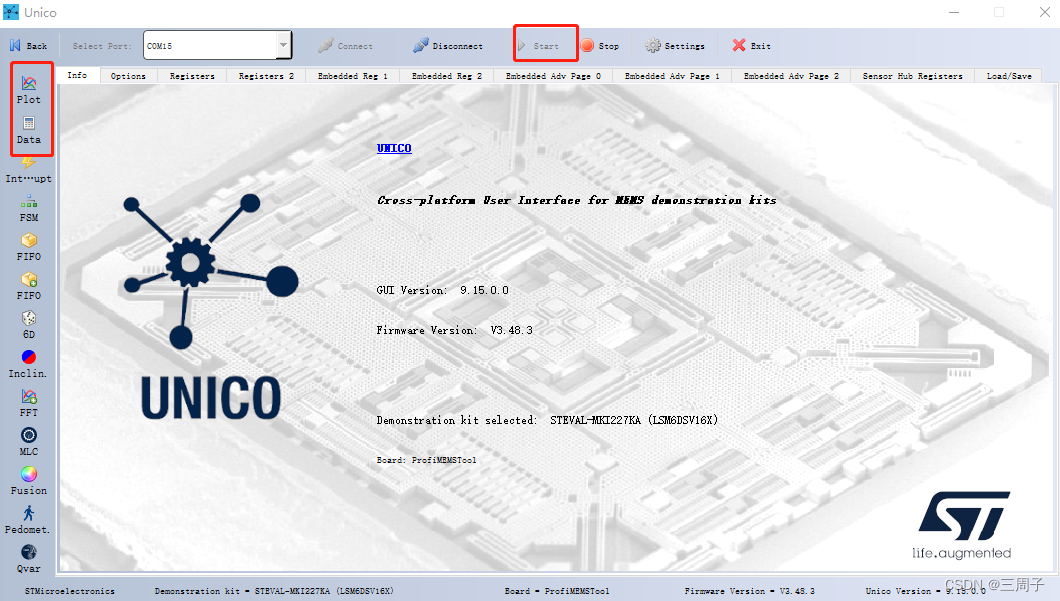Click the COM15 port field
Screen dimensions: 1060x601
click(x=210, y=45)
